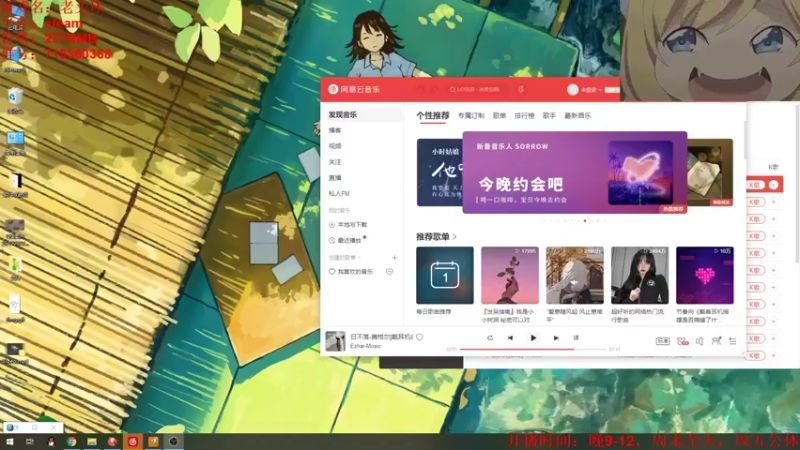Click the volume speaker icon

699,341
